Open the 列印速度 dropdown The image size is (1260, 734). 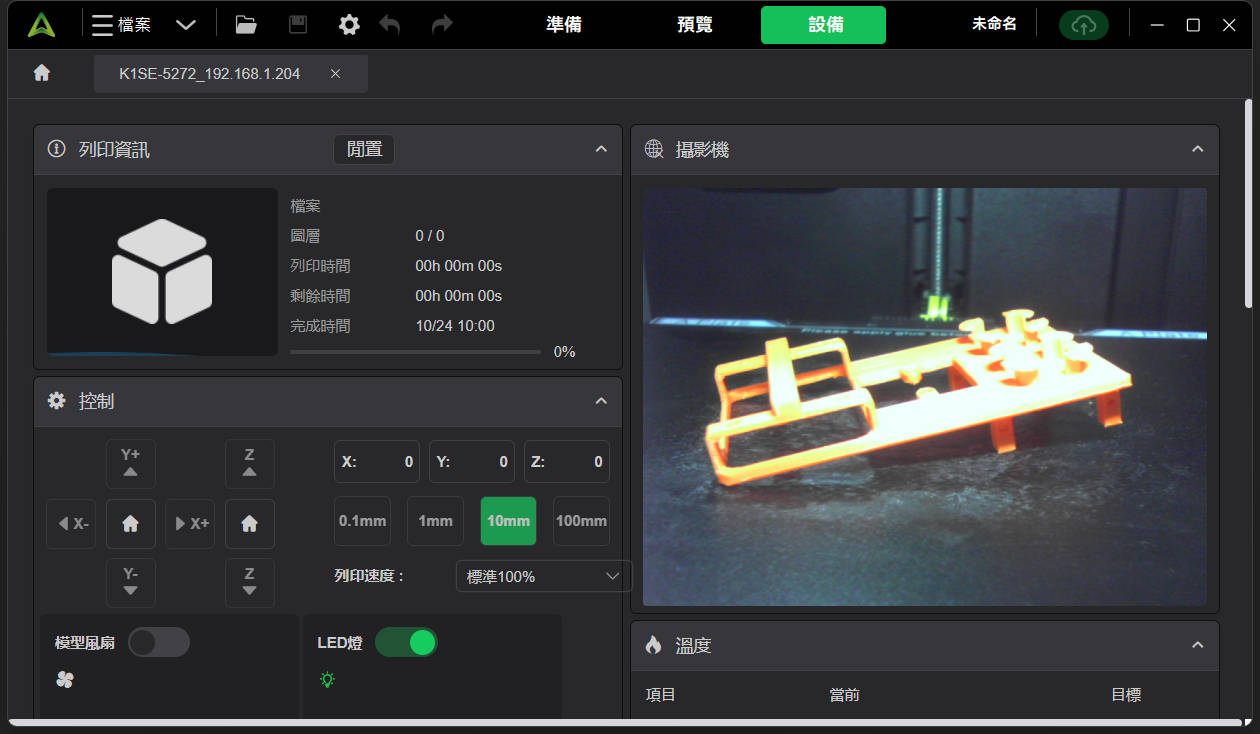[x=543, y=576]
